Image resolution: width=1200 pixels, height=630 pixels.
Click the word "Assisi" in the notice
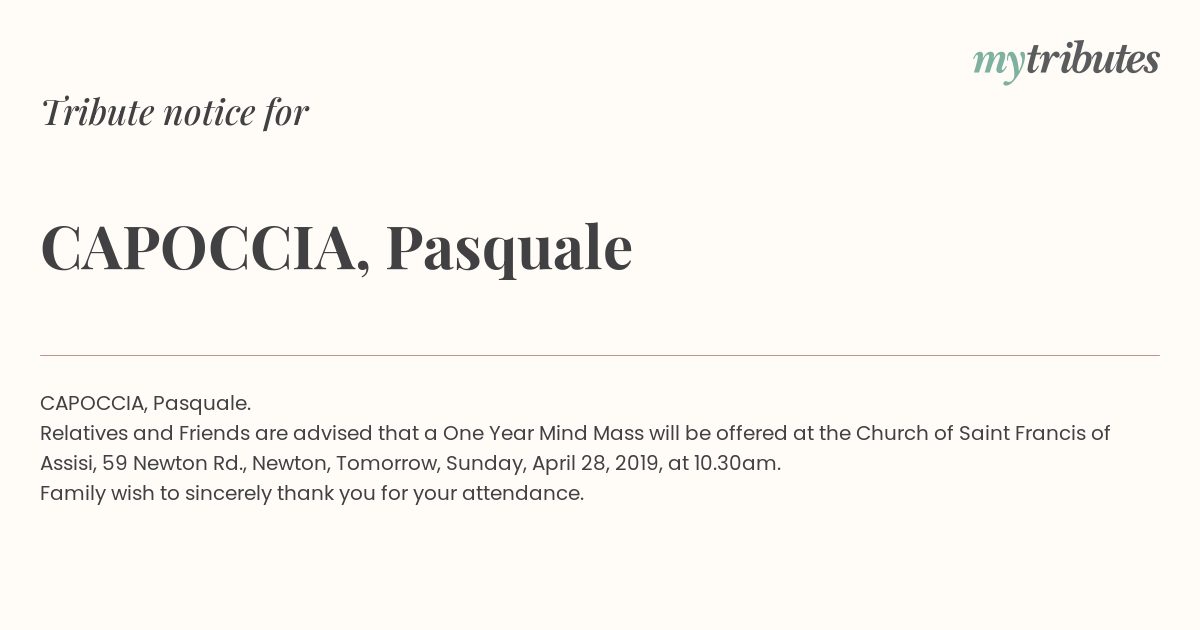[68, 463]
